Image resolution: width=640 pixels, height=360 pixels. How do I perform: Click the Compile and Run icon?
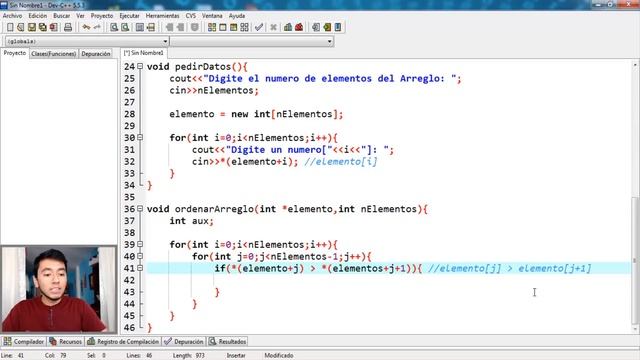coord(233,27)
